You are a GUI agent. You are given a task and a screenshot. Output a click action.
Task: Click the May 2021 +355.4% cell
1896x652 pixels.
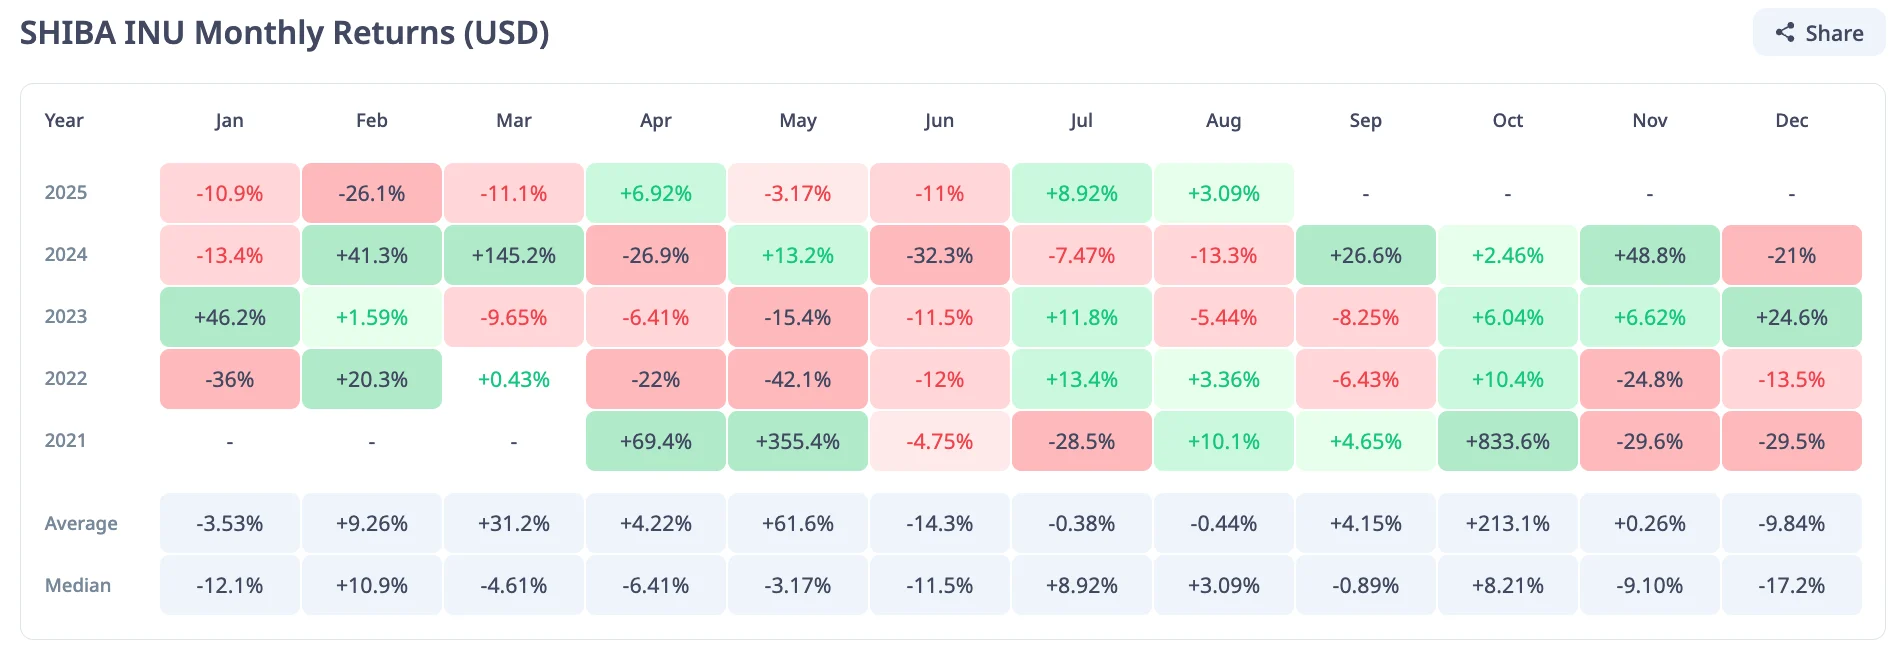point(798,441)
